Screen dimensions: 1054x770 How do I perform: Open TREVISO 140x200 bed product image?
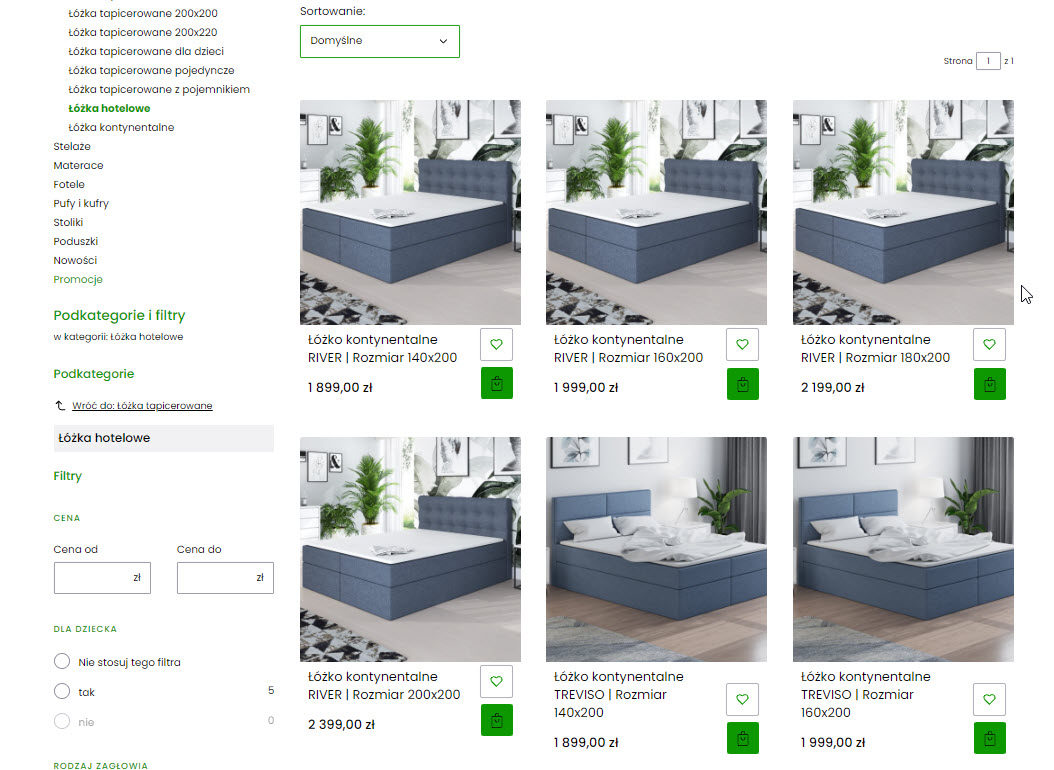click(656, 550)
